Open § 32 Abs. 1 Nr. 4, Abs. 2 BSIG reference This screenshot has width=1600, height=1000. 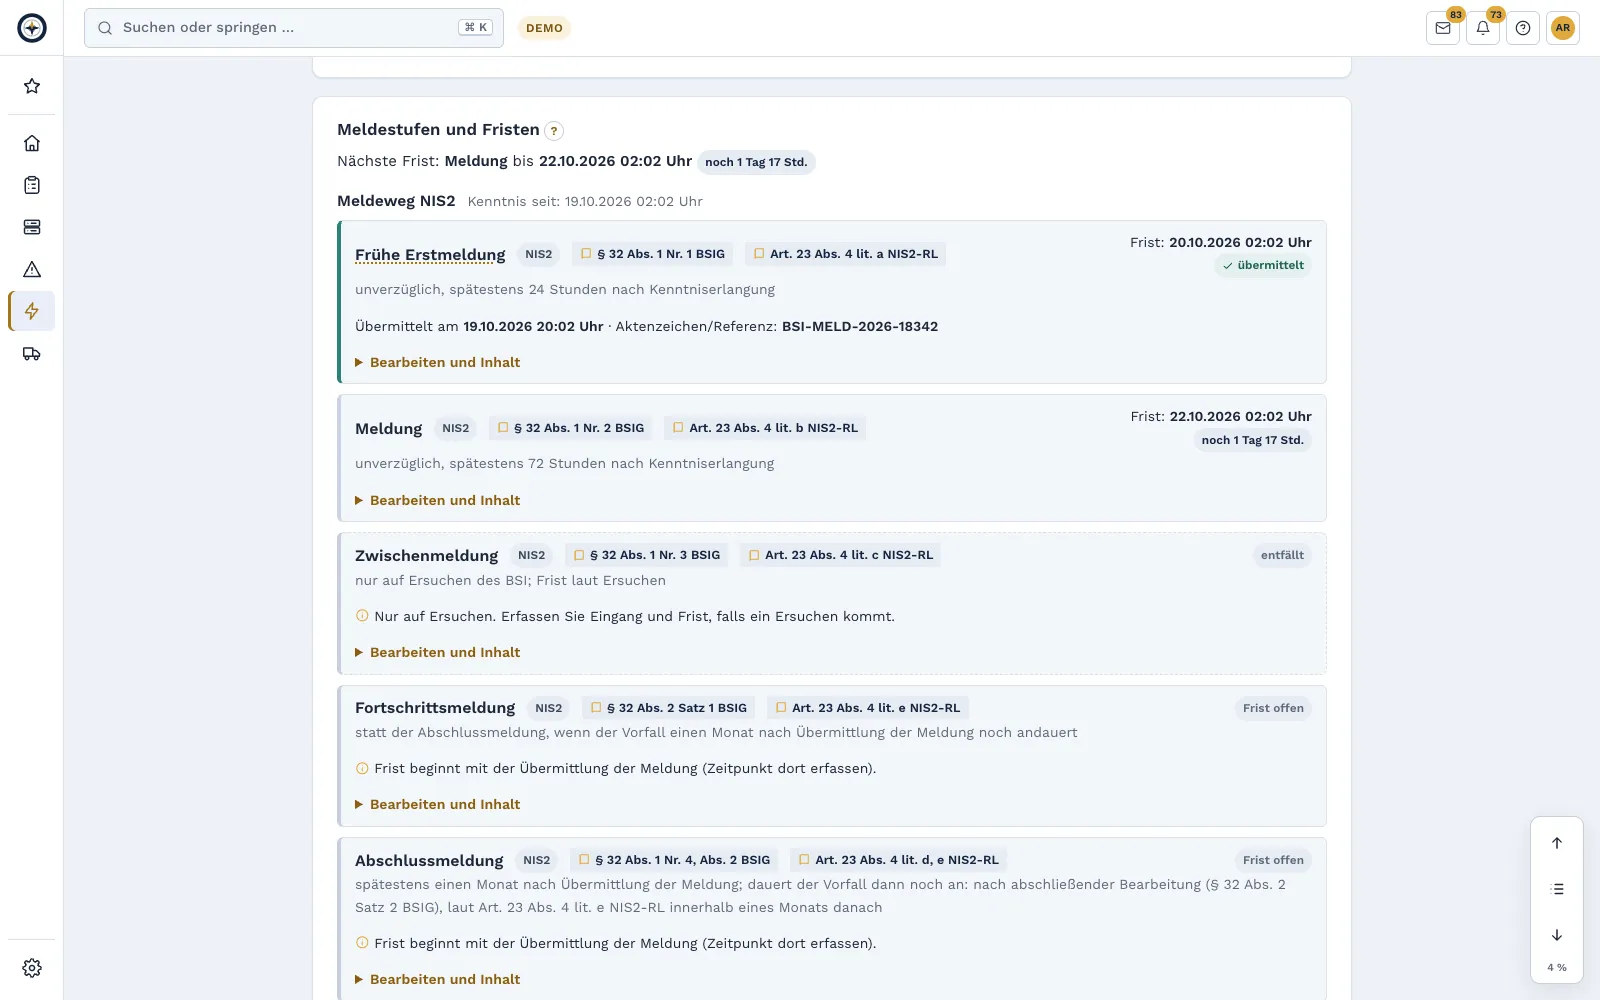[675, 860]
